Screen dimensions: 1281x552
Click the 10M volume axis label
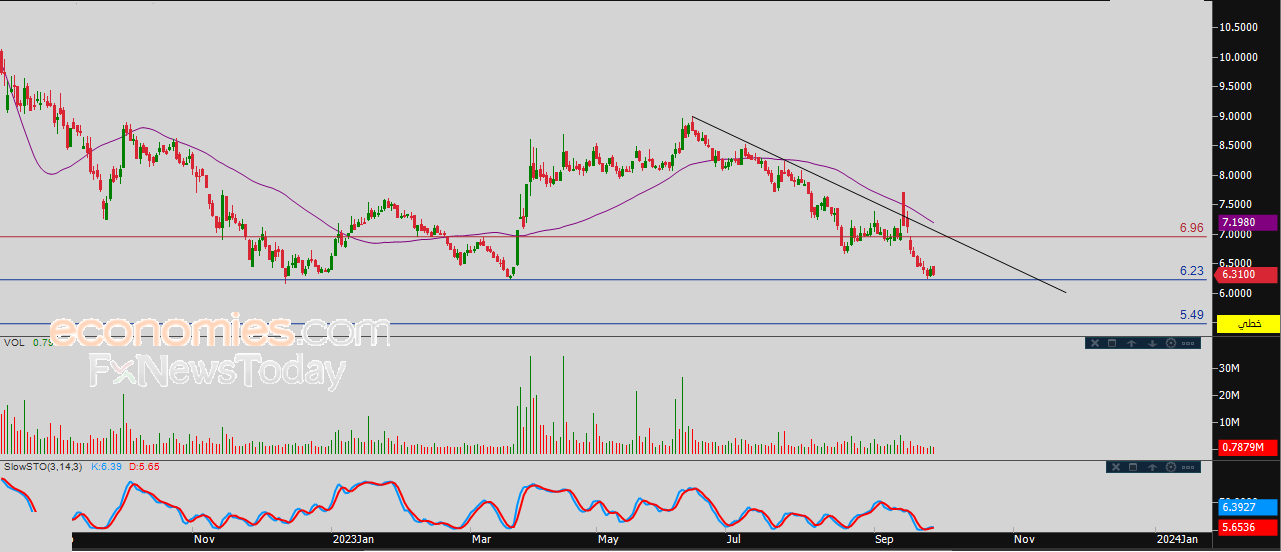pos(1228,422)
